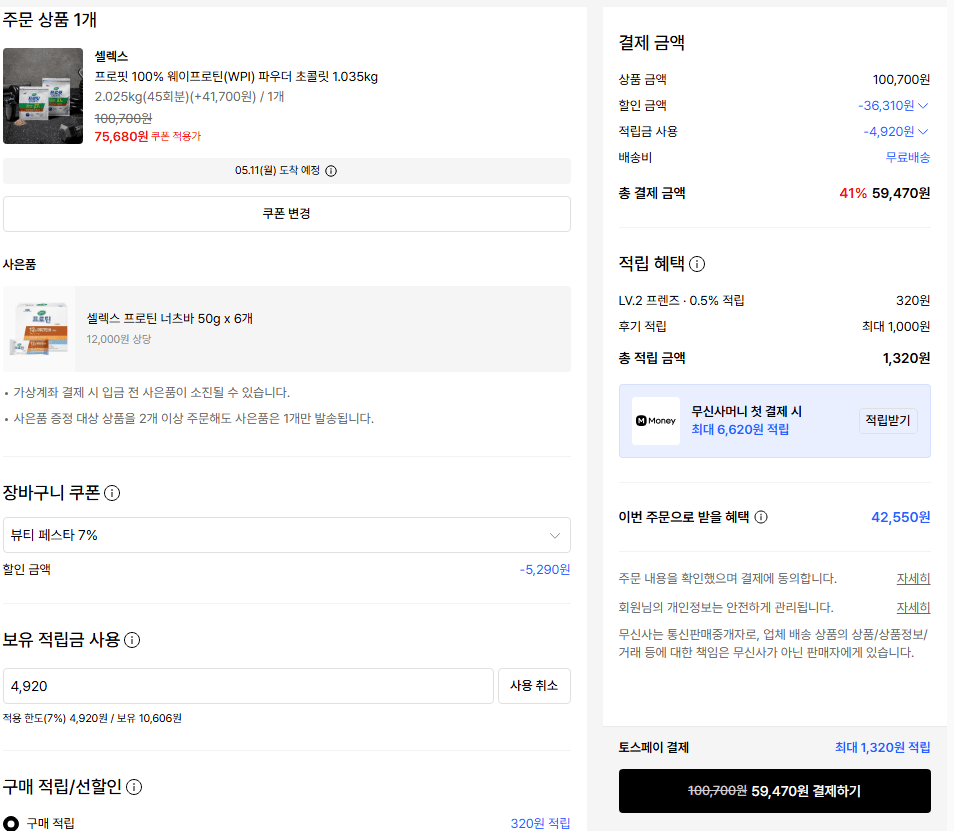The width and height of the screenshot is (954, 831).
Task: Click the LV.2 프렌즈 · 0.5% 적립 text
Action: (x=681, y=301)
